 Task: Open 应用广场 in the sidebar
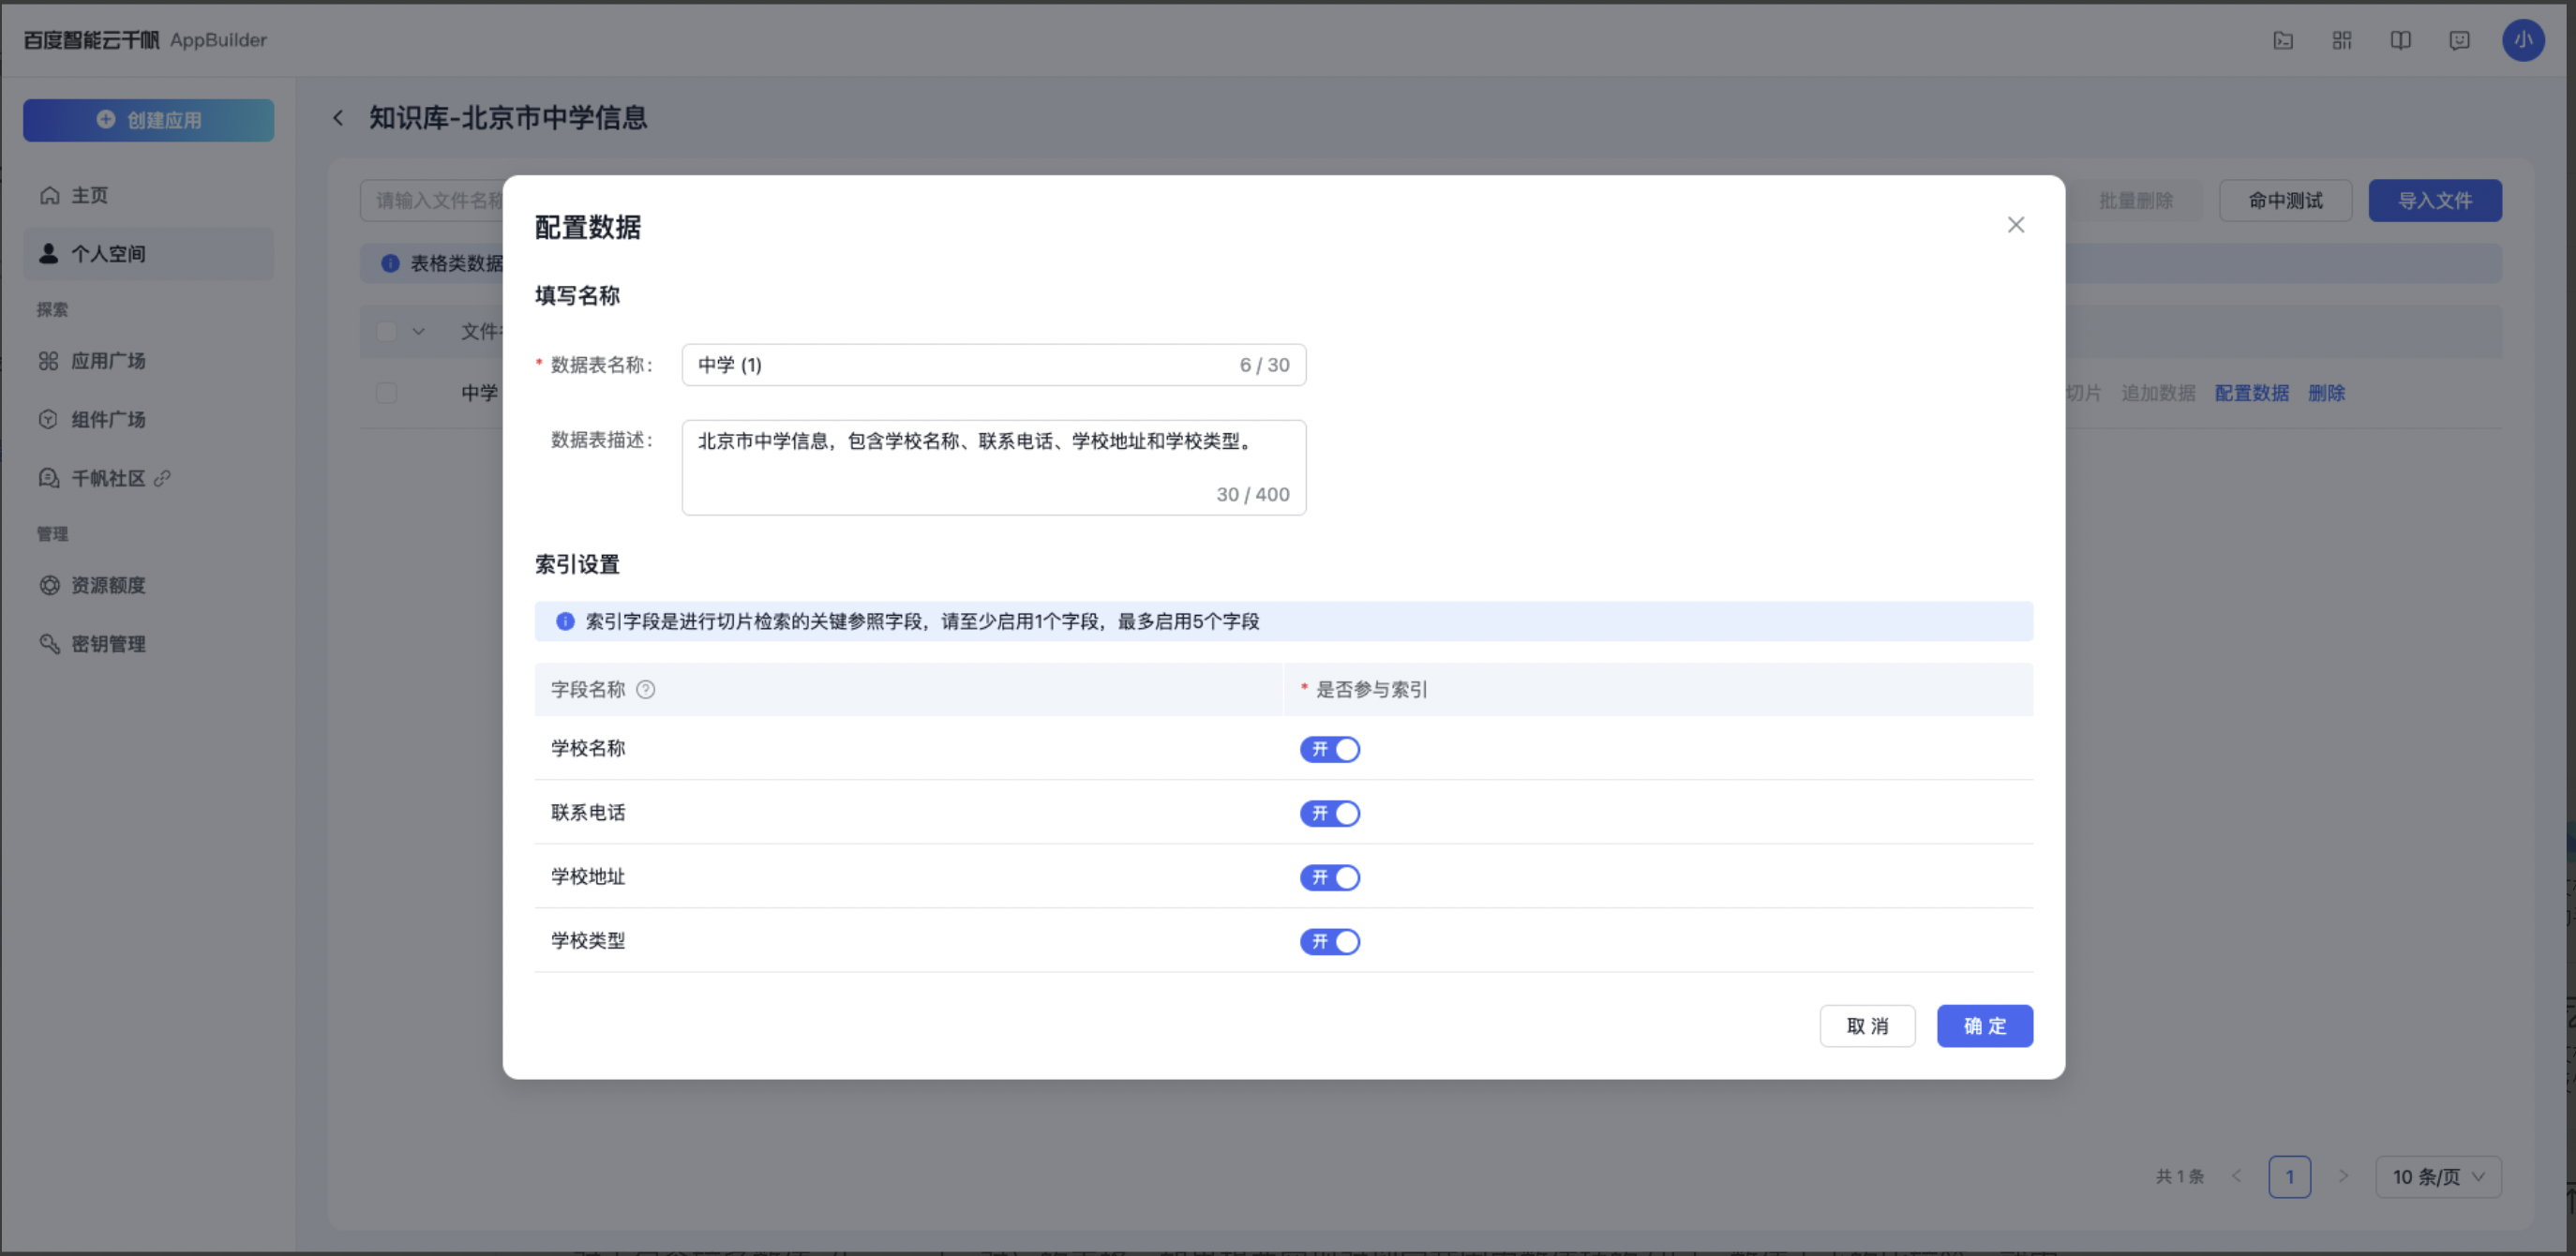149,361
